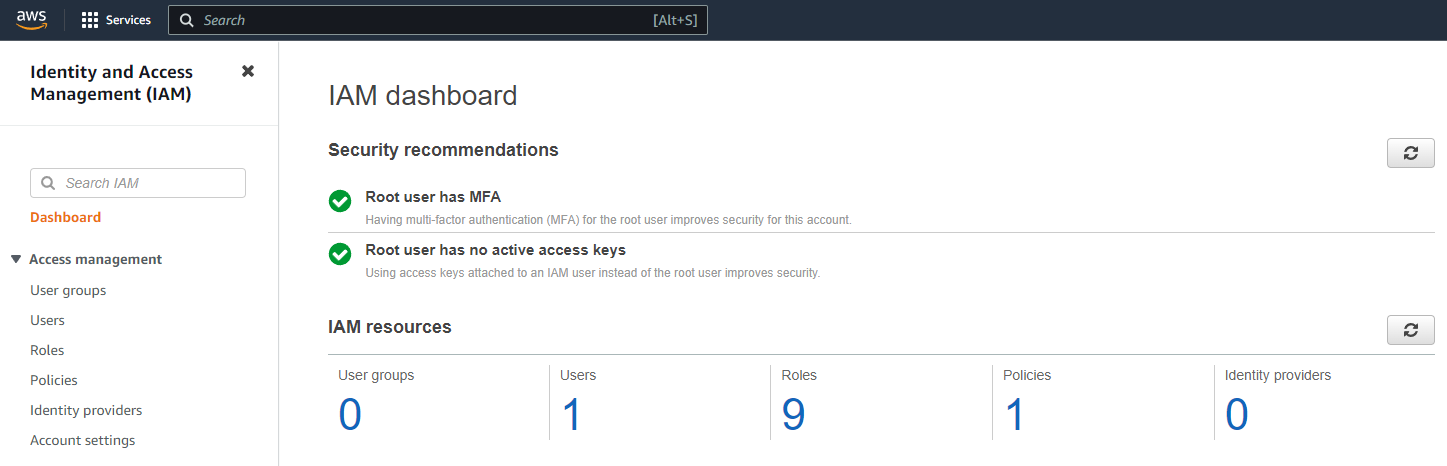Click the MFA description text line

pos(608,220)
